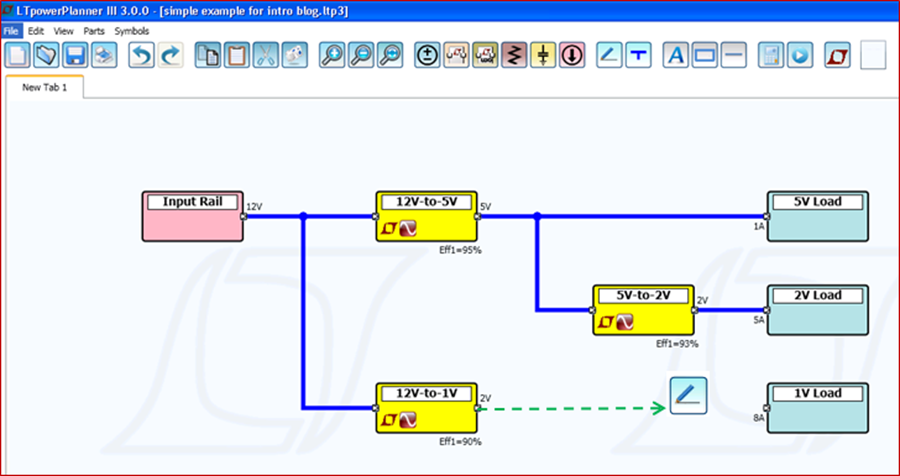The image size is (900, 476).
Task: Click the pencil wire tool on canvas
Action: 688,397
